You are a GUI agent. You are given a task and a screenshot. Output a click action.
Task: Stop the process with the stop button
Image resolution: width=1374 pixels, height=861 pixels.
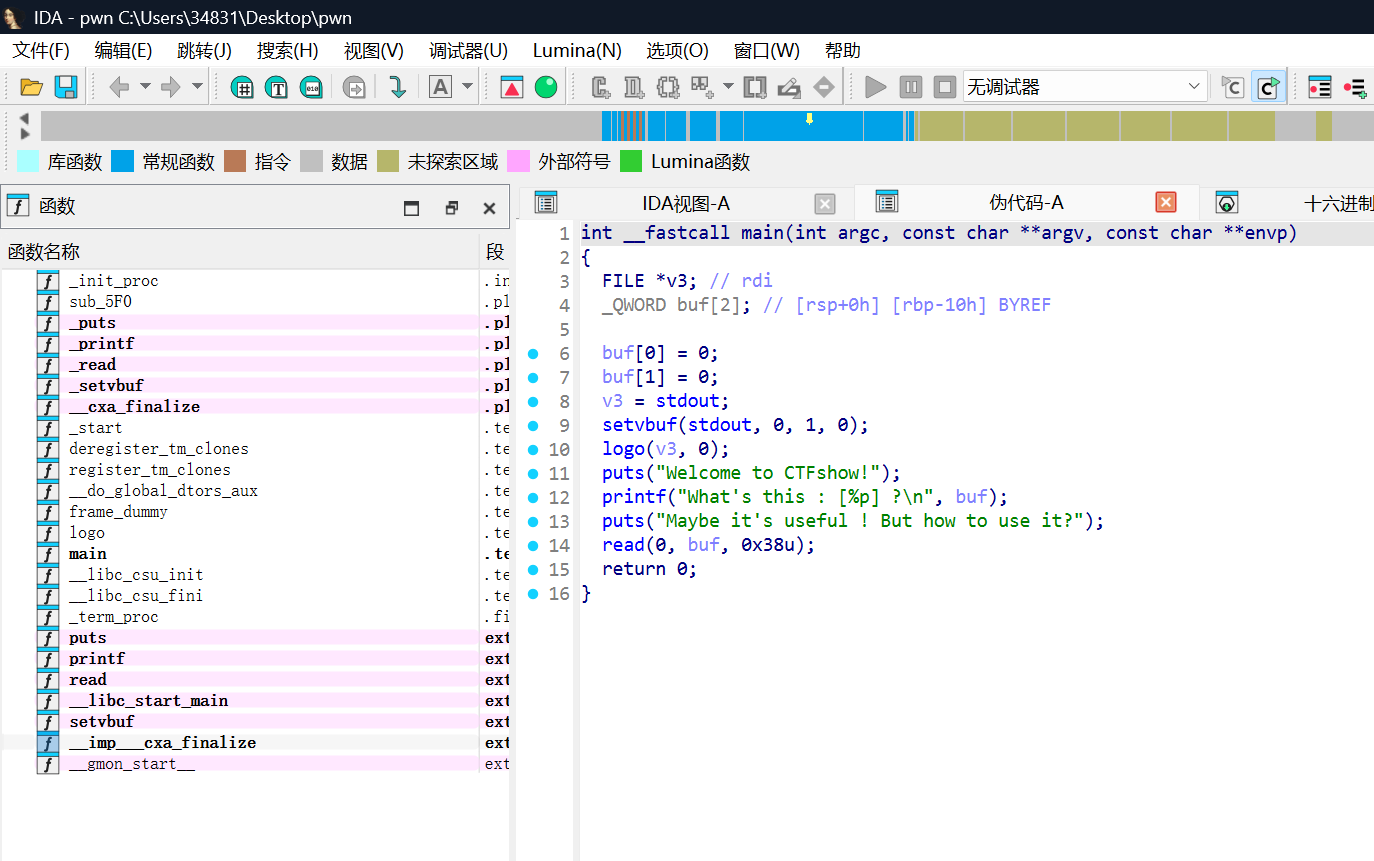[x=945, y=87]
